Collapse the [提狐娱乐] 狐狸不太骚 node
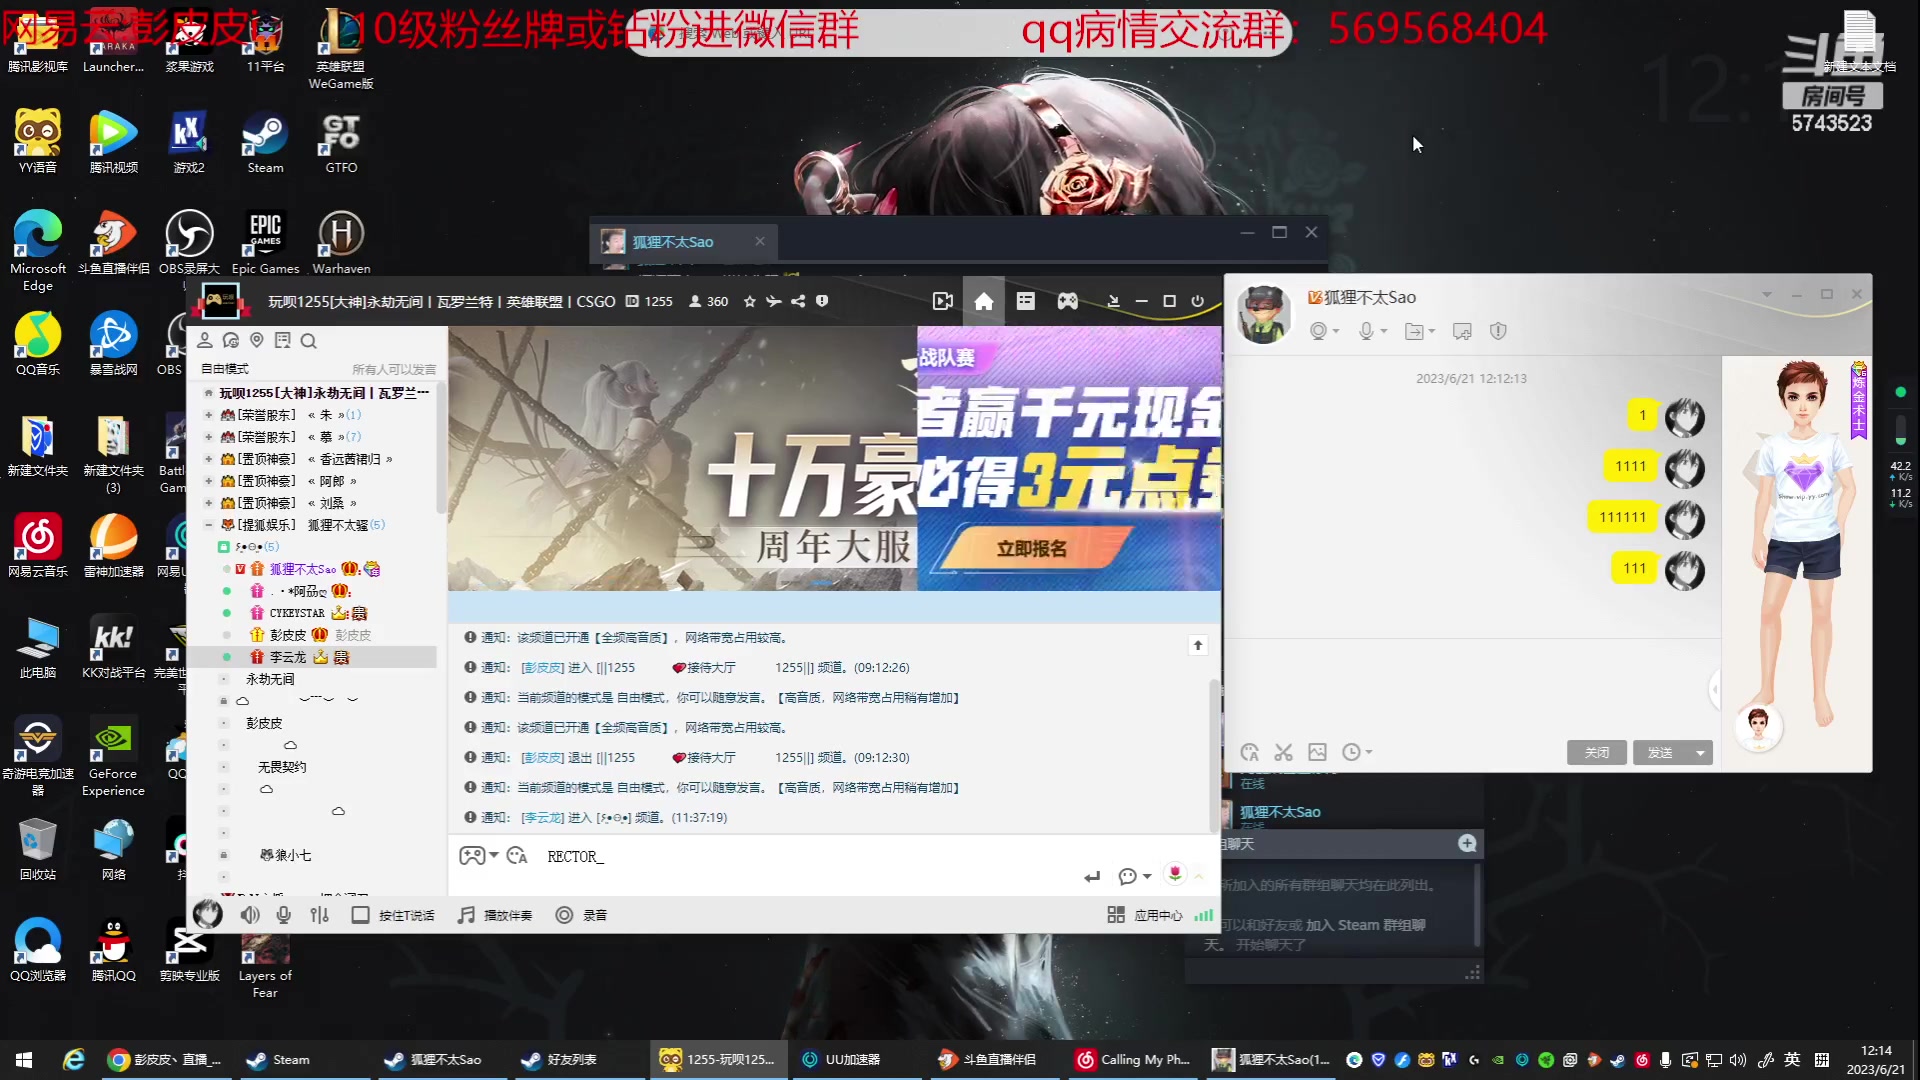The image size is (1920, 1080). tap(209, 525)
